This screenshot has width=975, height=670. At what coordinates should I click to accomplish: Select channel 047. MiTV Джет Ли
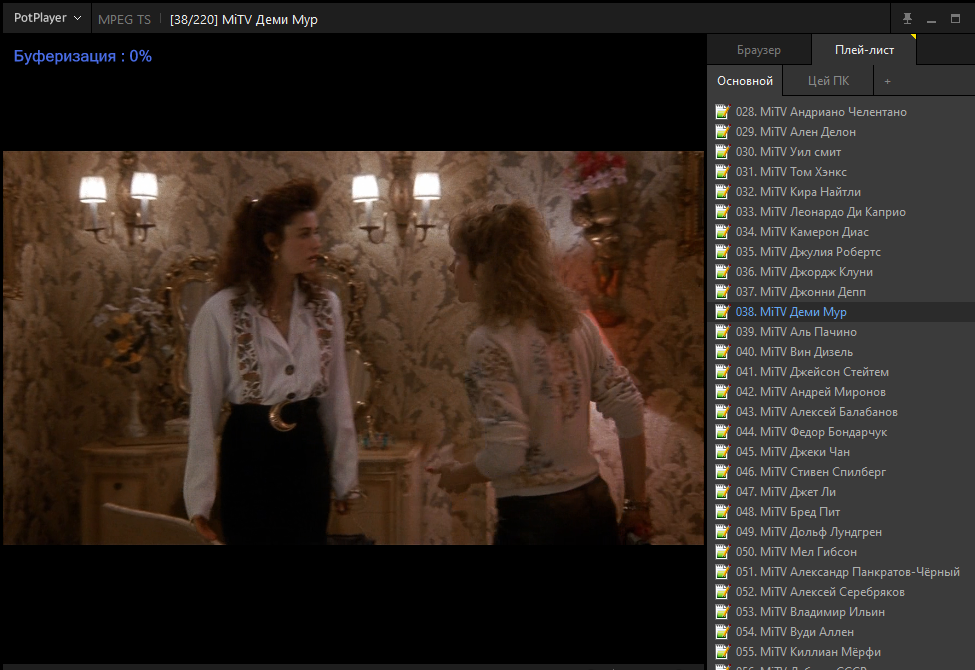841,492
